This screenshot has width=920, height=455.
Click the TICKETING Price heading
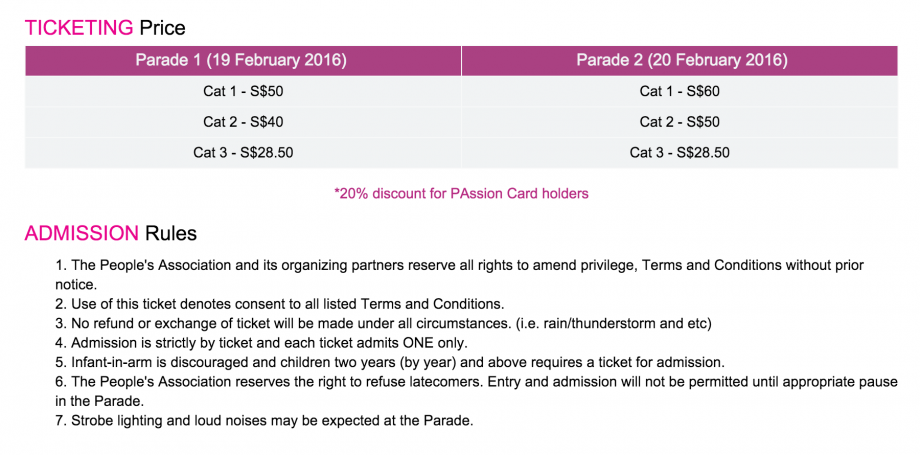coord(105,28)
